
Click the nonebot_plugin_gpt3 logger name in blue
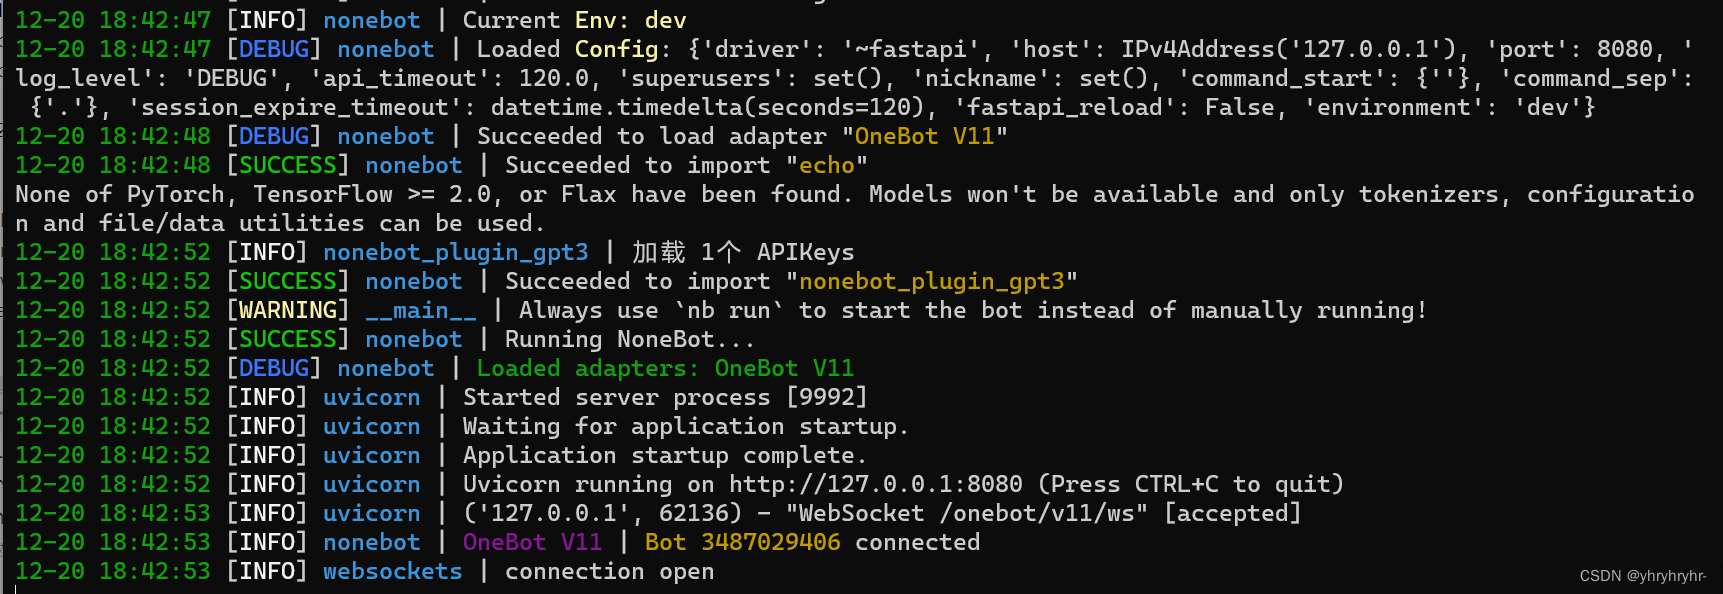pos(456,252)
